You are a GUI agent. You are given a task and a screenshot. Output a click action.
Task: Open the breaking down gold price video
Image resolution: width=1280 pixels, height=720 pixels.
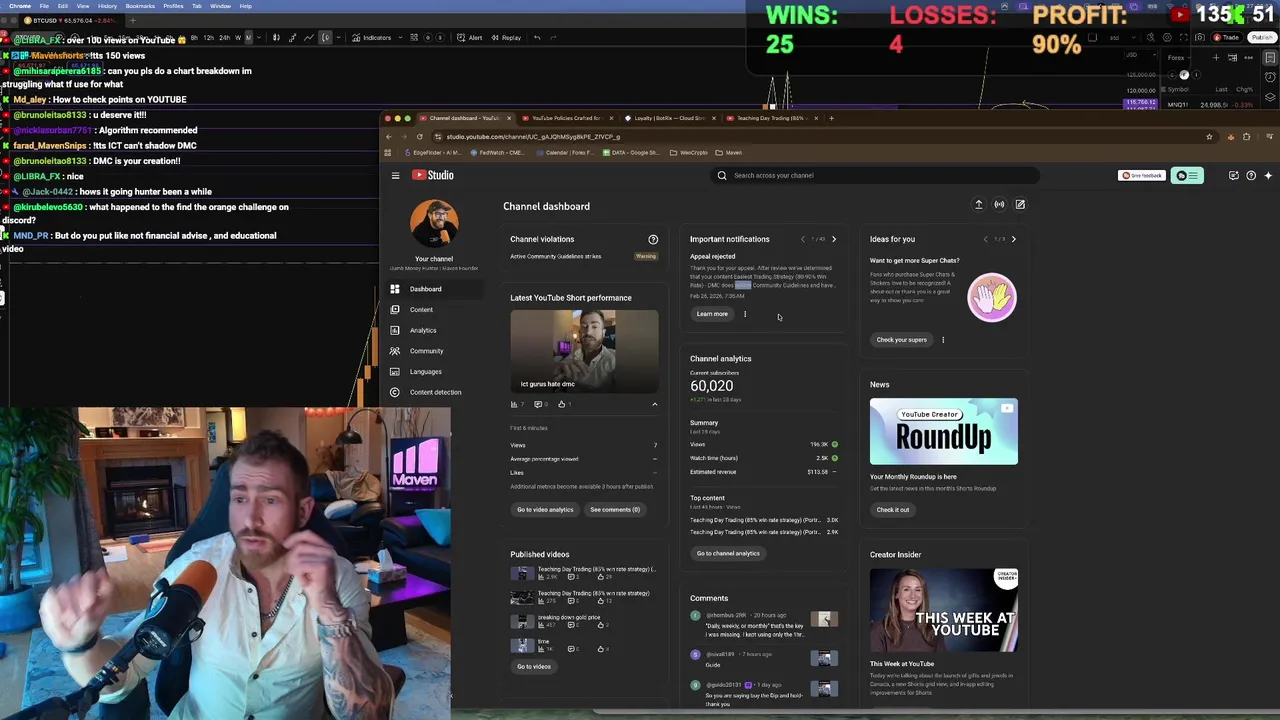570,617
